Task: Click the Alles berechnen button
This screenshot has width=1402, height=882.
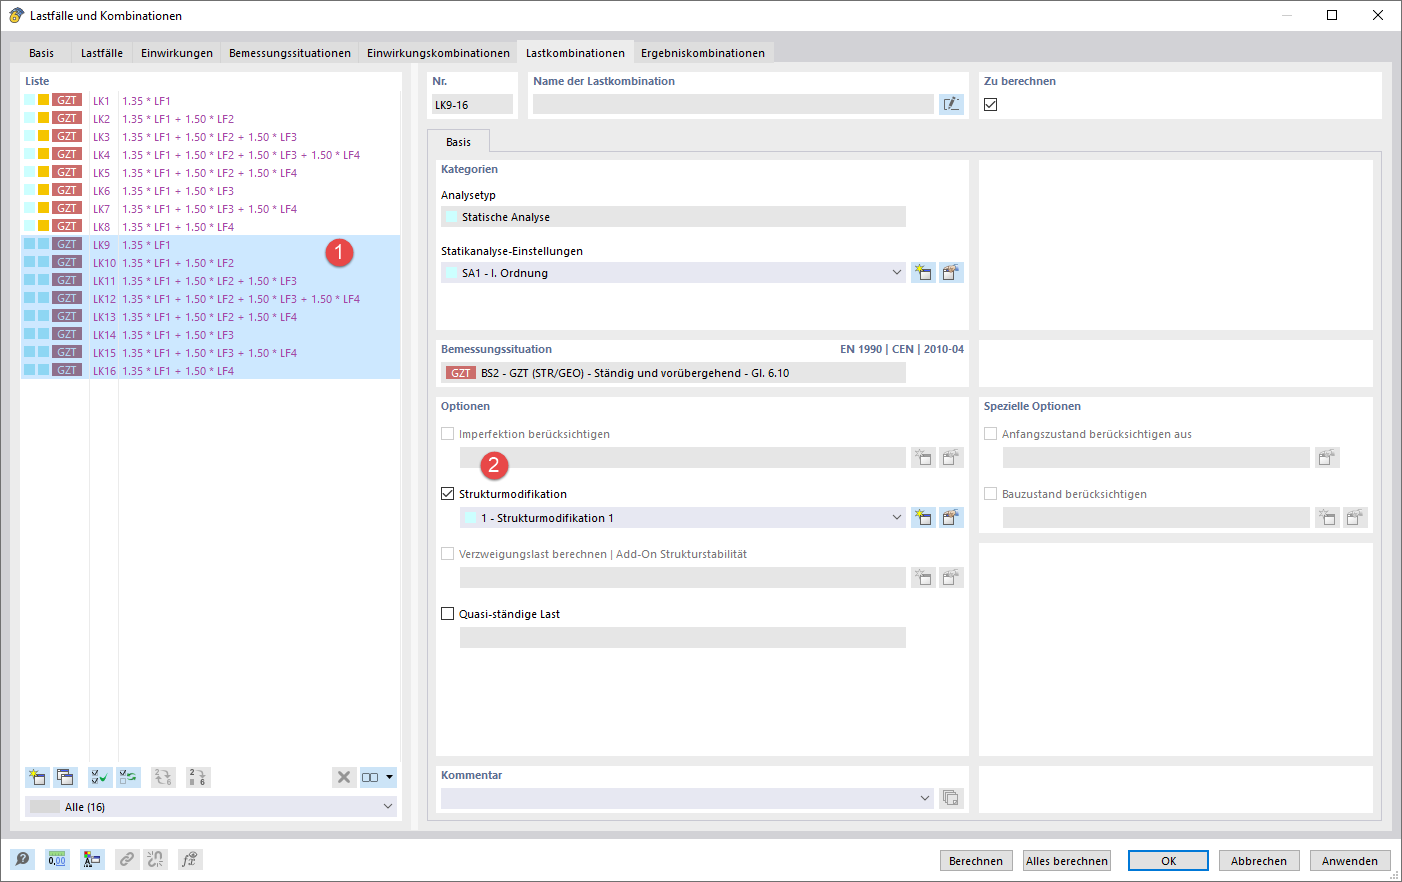Action: [1067, 861]
